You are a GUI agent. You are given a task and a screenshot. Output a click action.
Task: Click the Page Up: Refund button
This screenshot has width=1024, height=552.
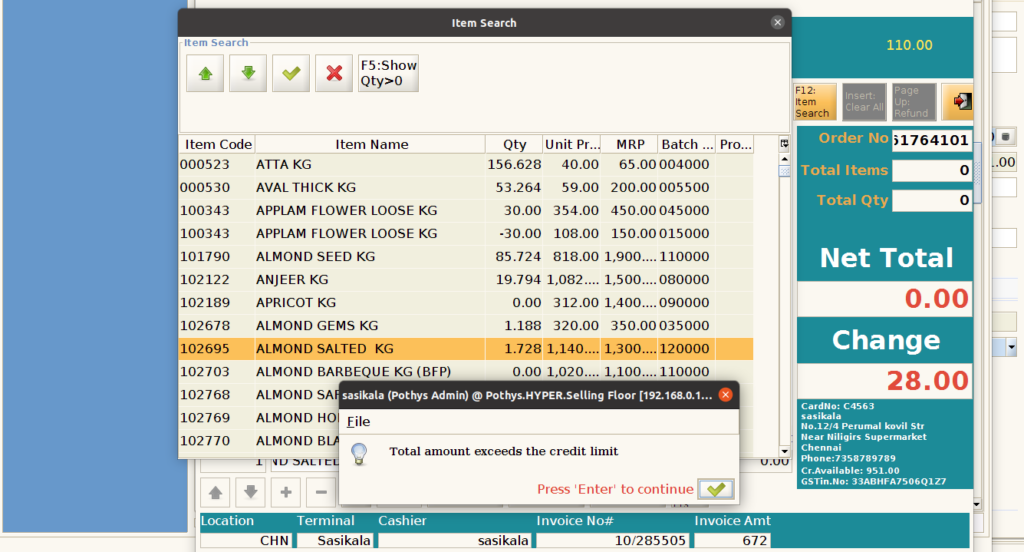[914, 102]
